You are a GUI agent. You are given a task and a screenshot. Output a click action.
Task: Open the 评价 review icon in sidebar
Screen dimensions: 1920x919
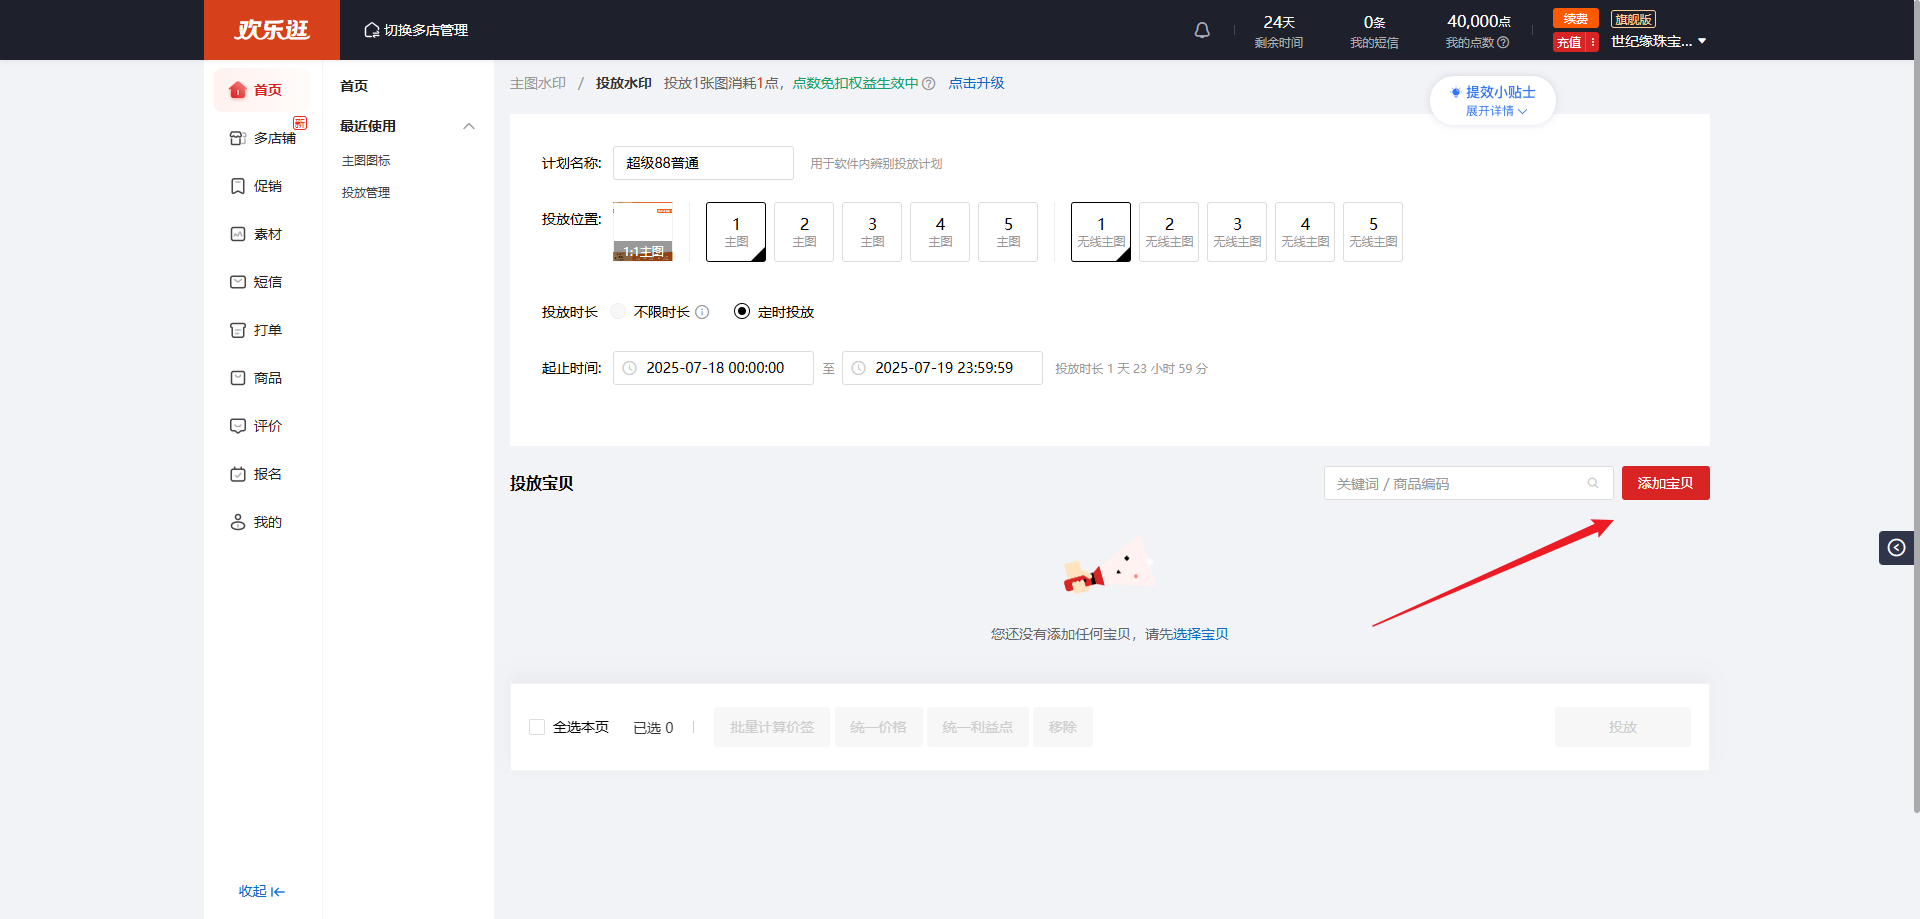[x=238, y=426]
